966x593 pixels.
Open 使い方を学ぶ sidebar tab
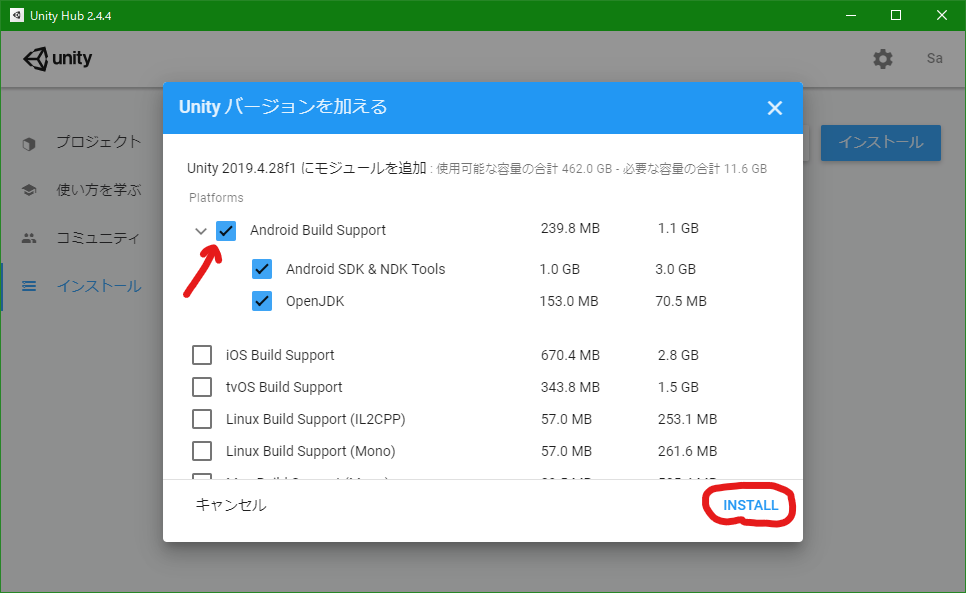point(99,190)
